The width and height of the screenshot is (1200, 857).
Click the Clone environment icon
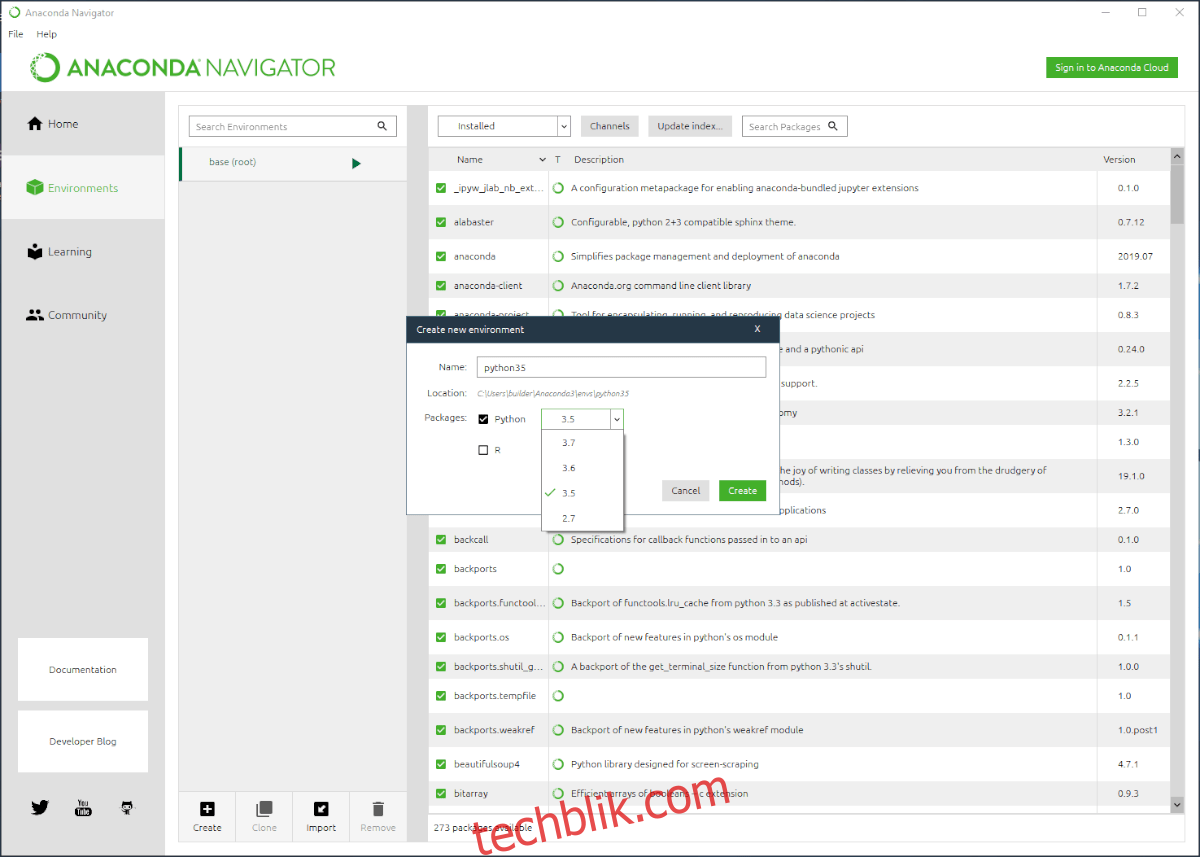click(x=264, y=809)
